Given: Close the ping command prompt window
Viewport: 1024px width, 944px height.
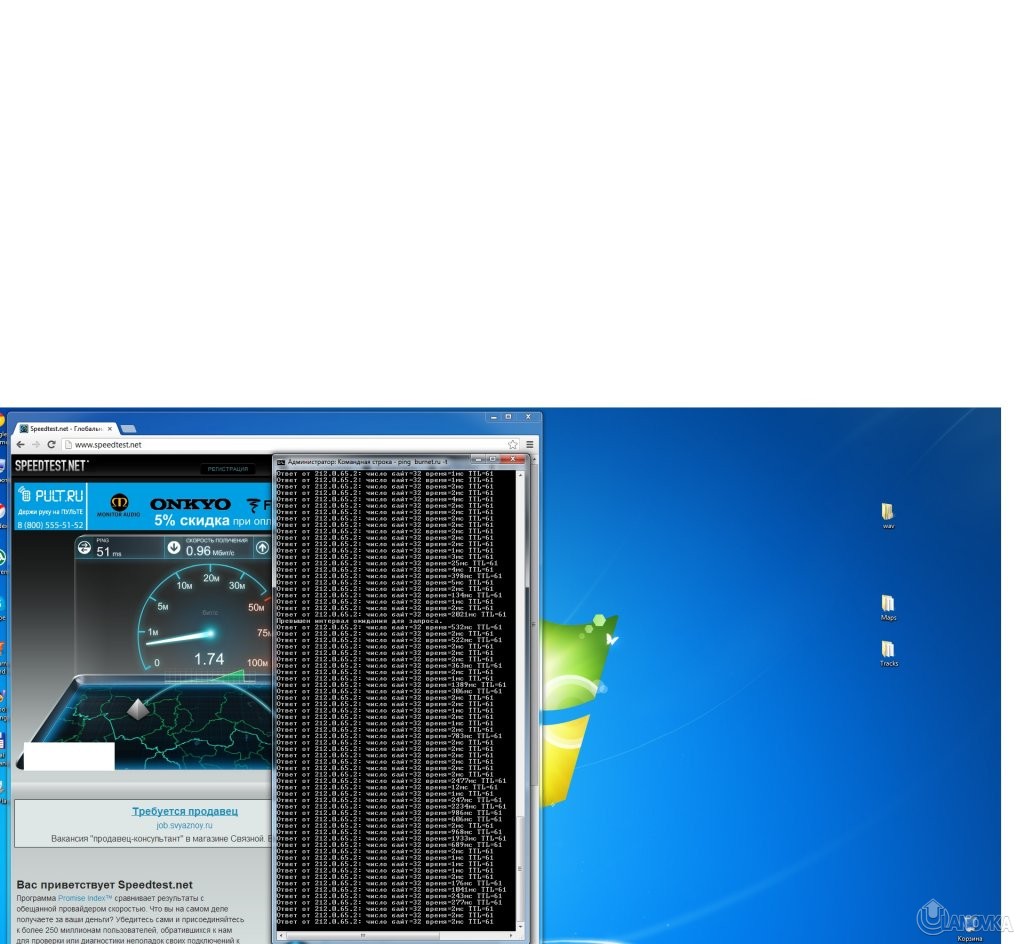Looking at the screenshot, I should 513,460.
